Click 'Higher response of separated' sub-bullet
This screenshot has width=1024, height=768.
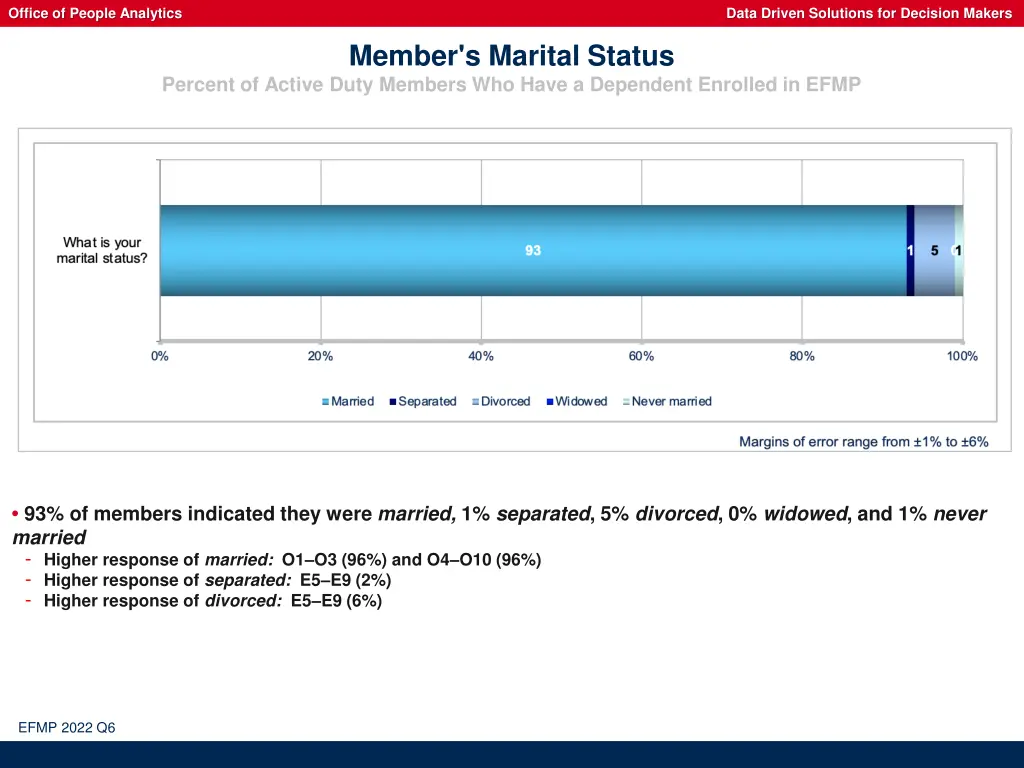click(x=217, y=581)
